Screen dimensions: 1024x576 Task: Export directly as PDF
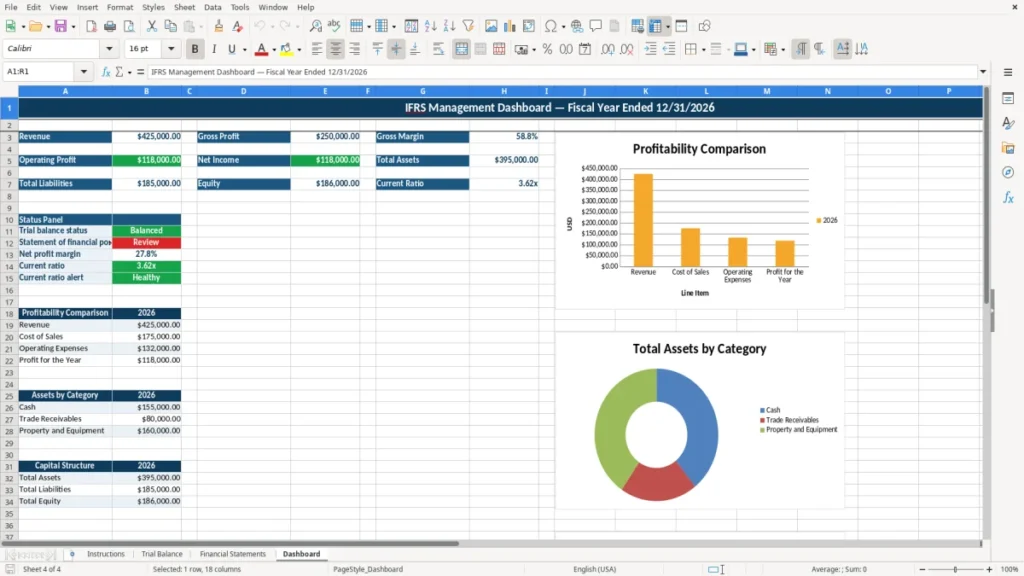[91, 26]
